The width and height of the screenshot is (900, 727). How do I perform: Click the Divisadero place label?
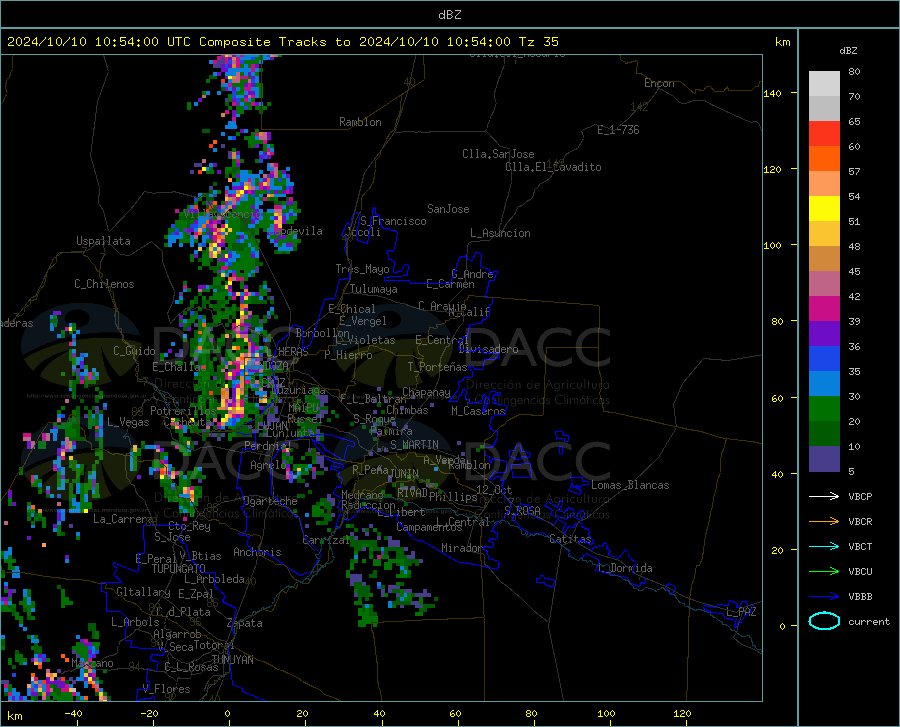pyautogui.click(x=488, y=349)
